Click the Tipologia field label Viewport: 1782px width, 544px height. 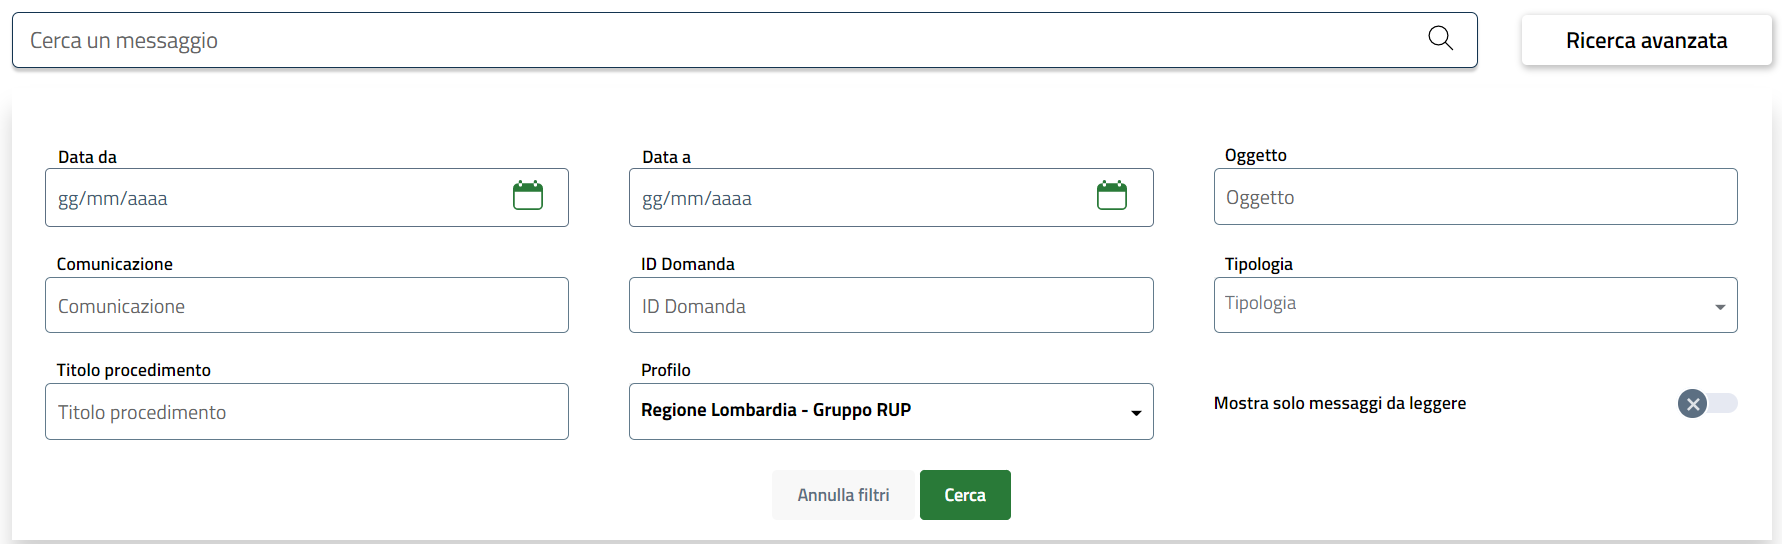[1258, 264]
